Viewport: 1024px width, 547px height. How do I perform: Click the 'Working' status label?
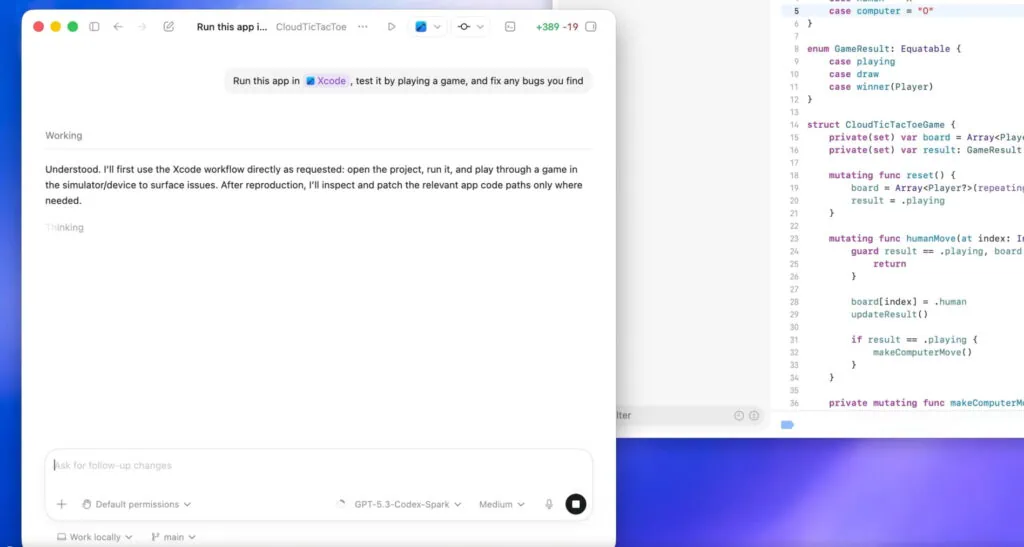click(63, 136)
